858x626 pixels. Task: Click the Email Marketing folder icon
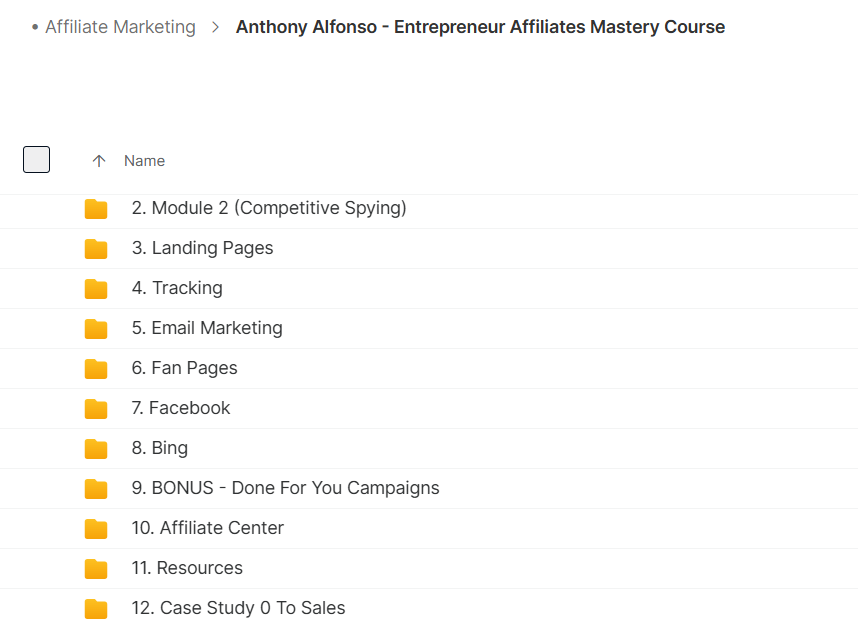click(96, 328)
